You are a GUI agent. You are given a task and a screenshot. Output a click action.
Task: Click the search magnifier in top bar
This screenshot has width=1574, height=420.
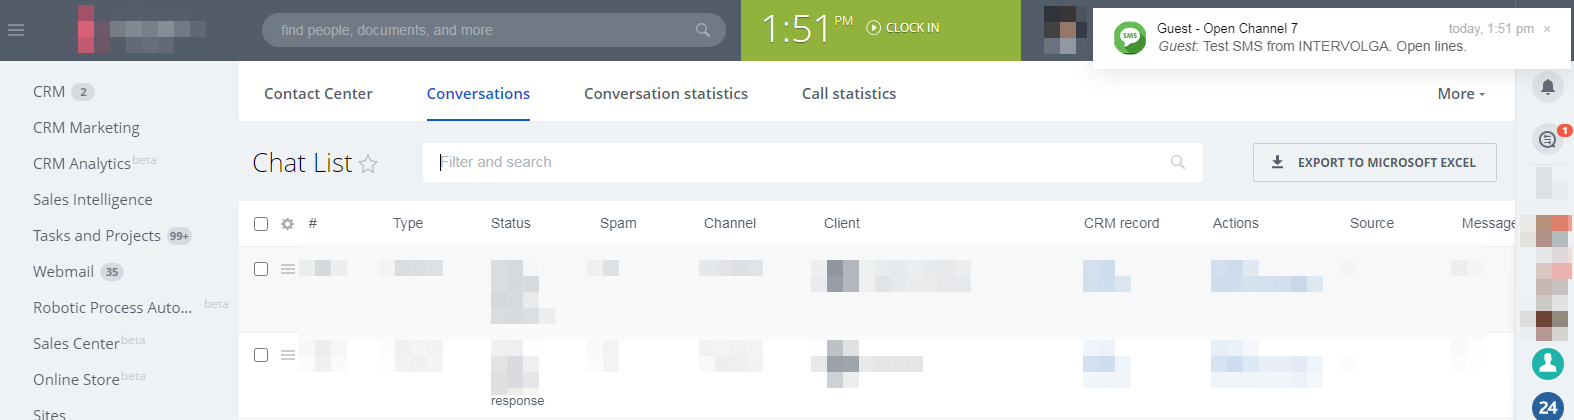pyautogui.click(x=703, y=30)
